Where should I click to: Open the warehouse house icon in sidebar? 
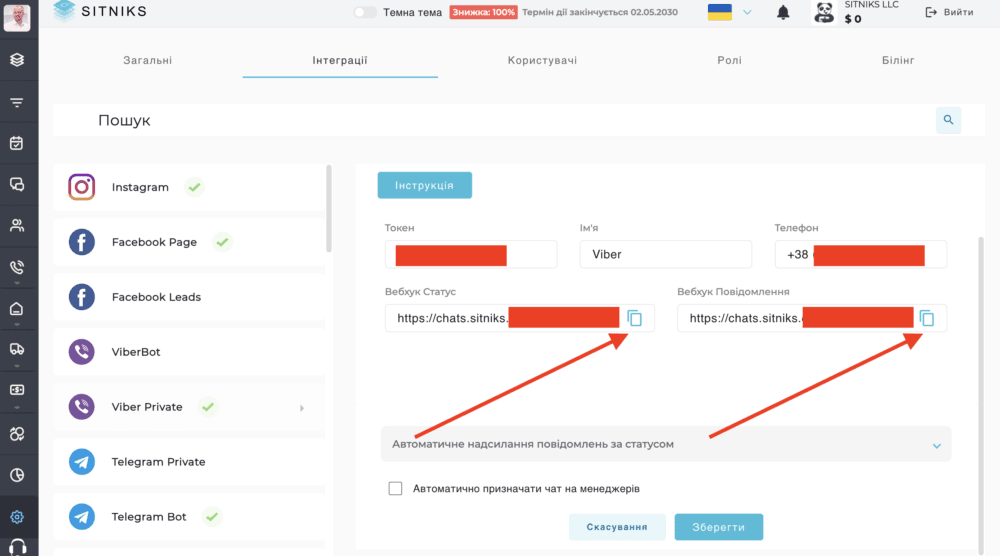tap(17, 309)
